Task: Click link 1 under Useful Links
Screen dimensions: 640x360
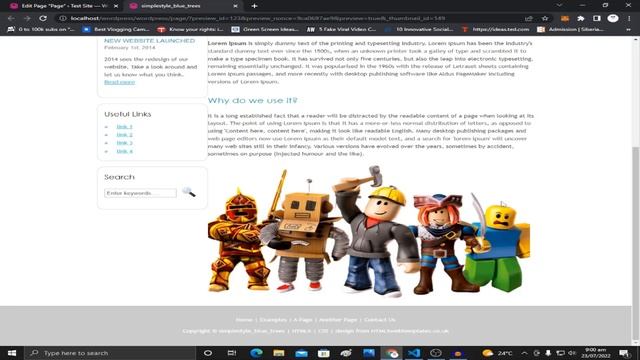Action: (x=124, y=127)
